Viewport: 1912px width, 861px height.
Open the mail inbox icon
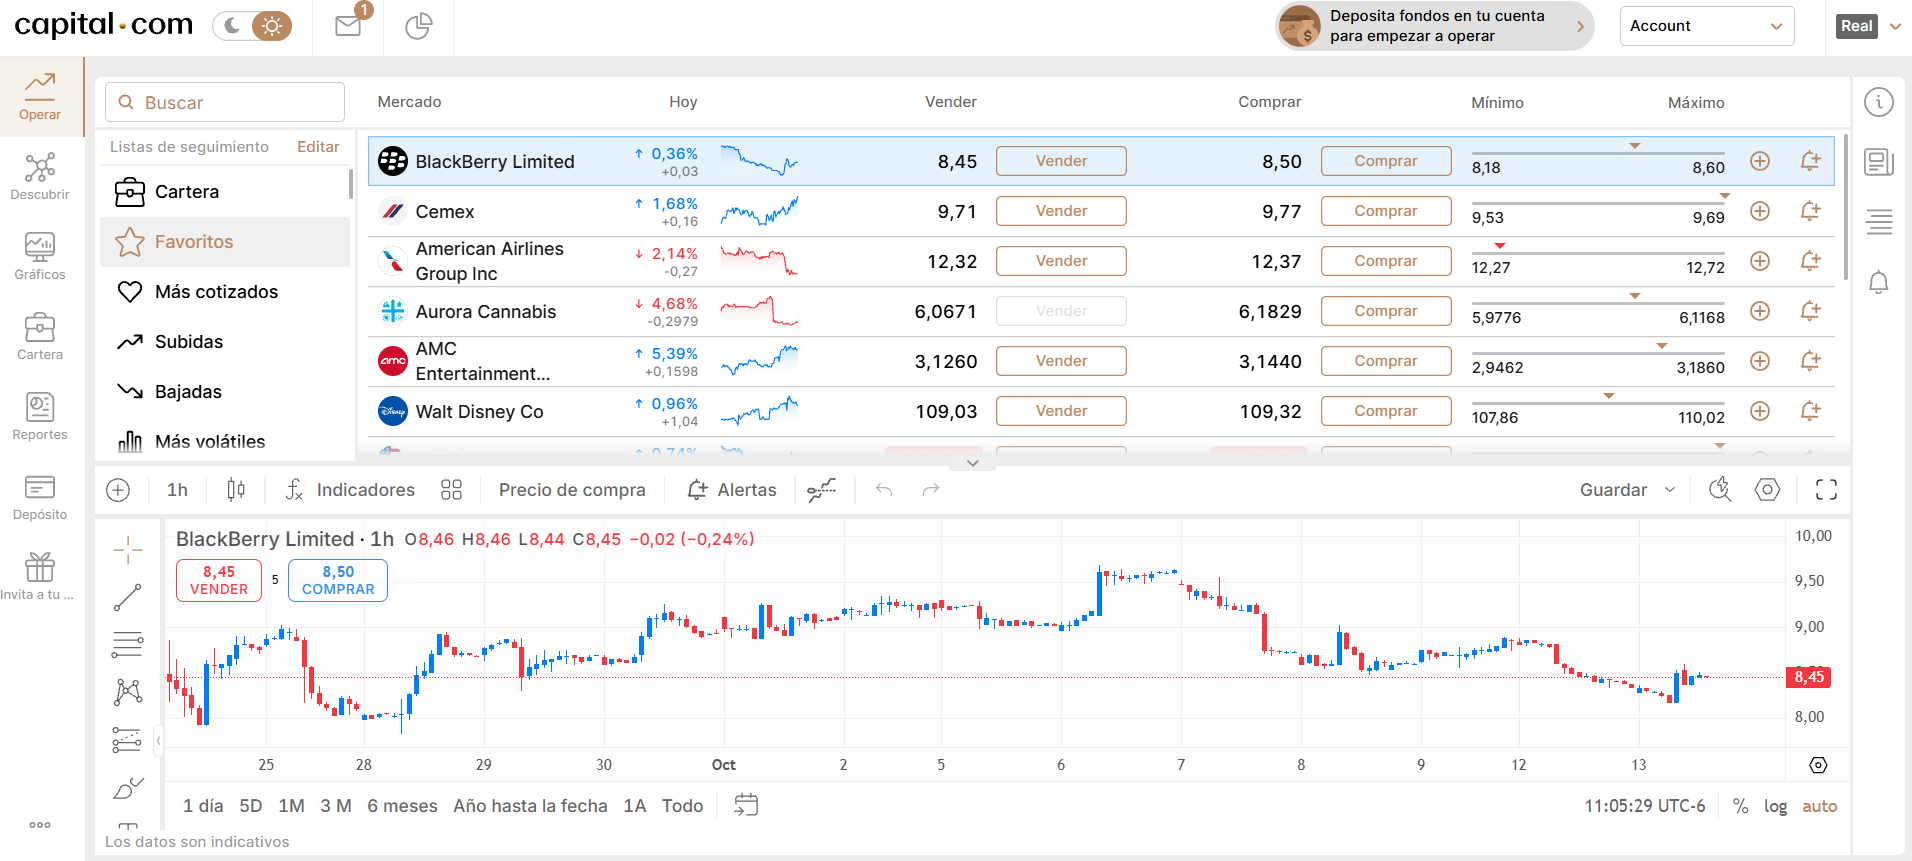(348, 26)
